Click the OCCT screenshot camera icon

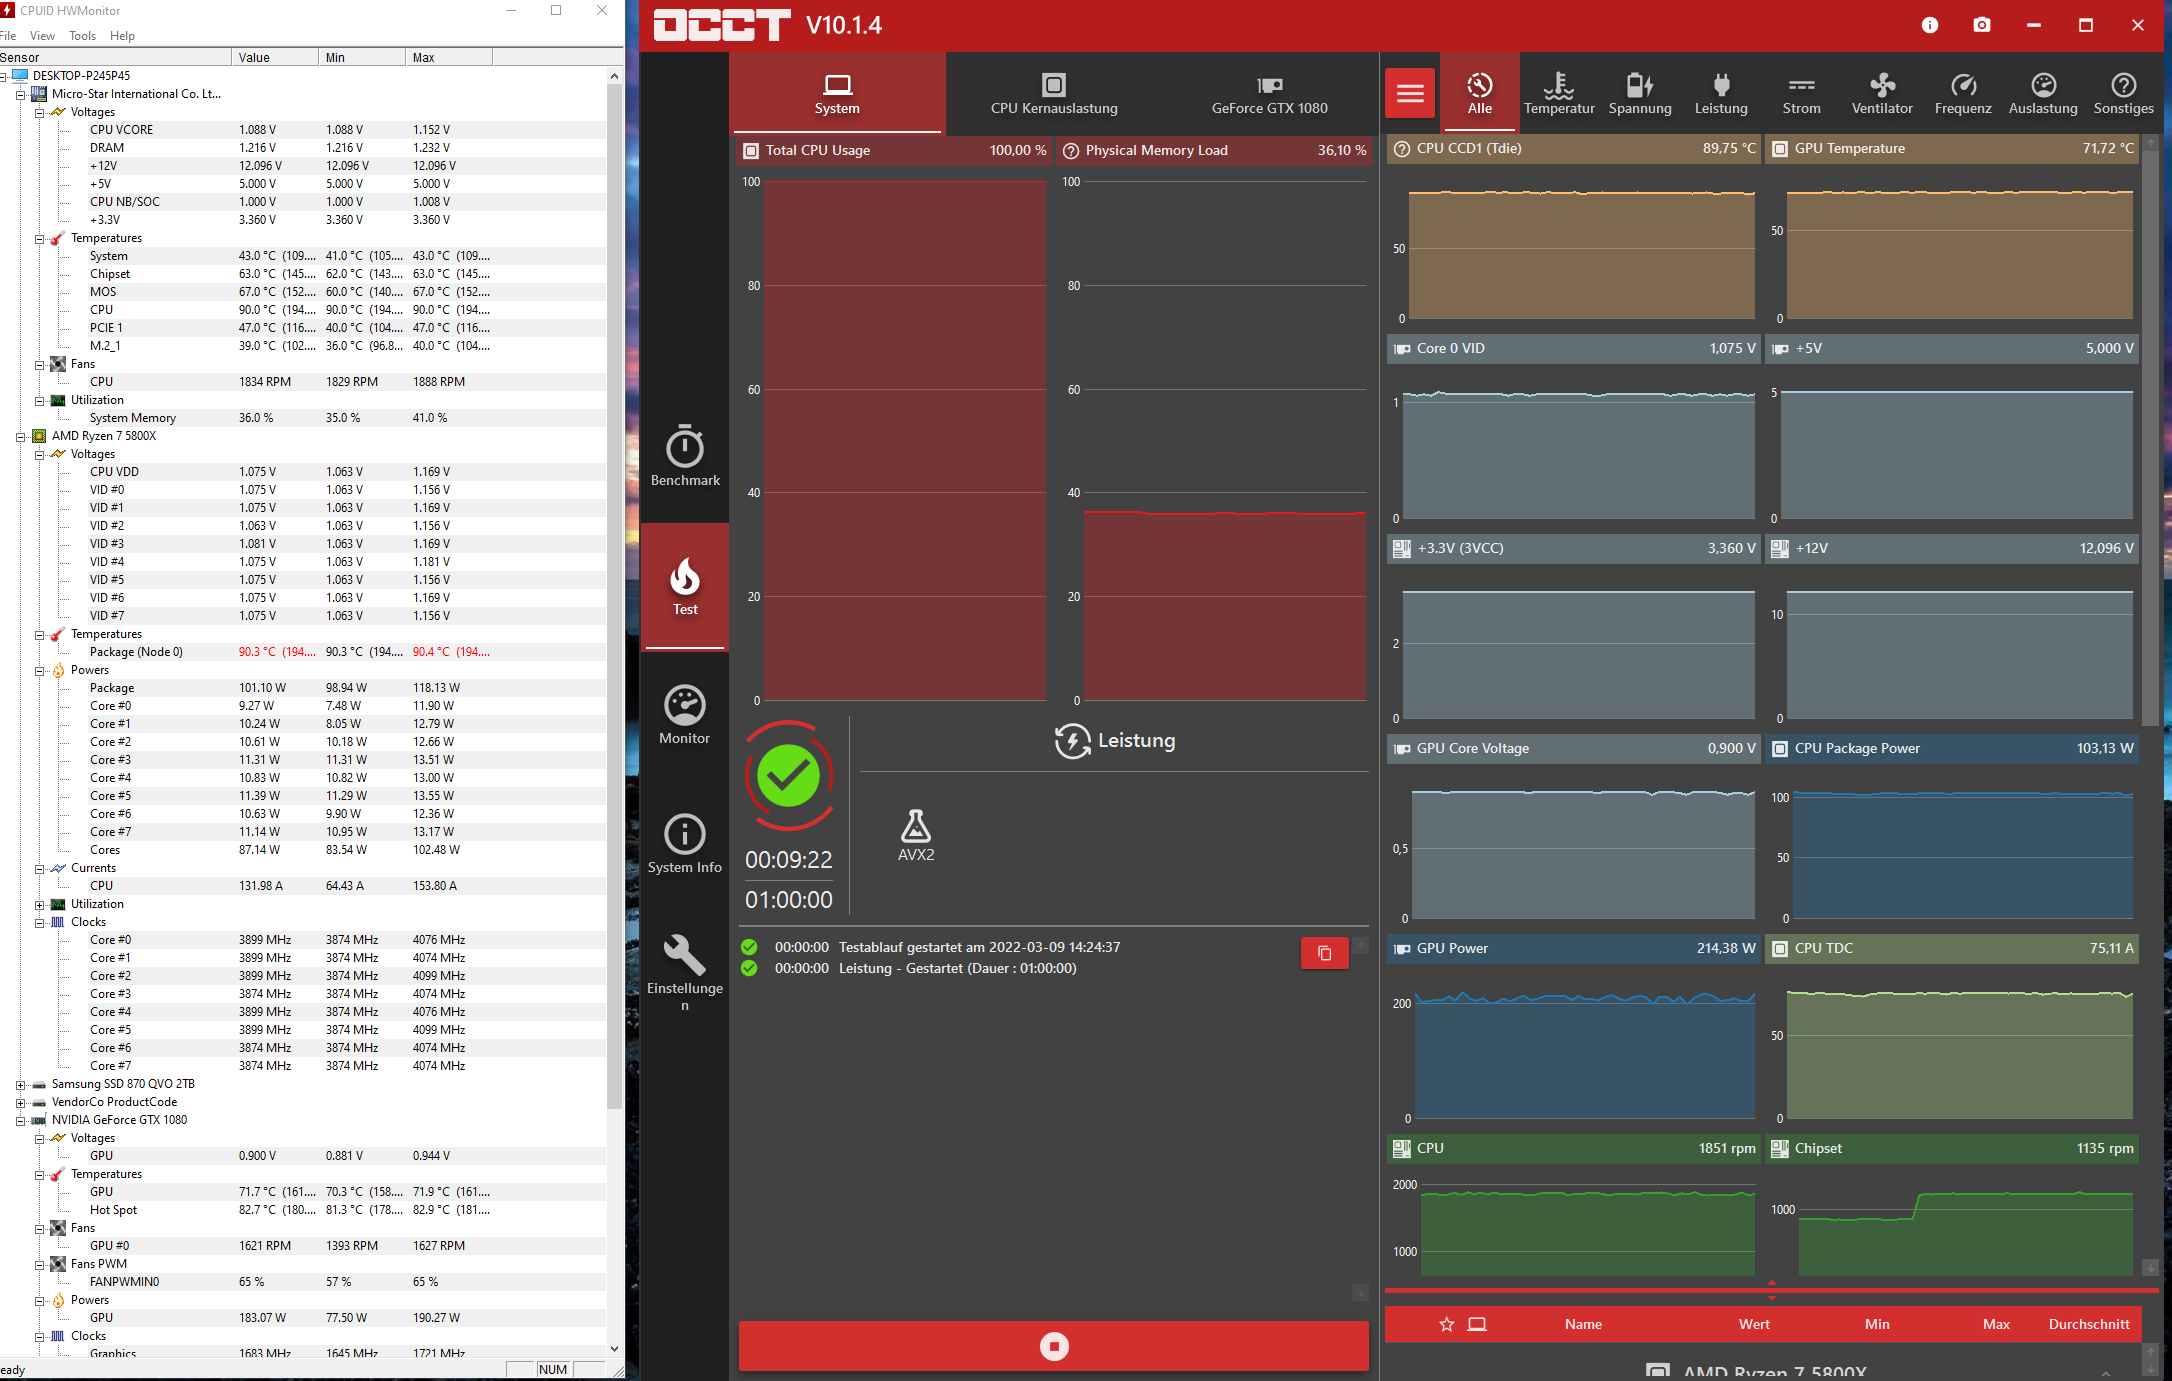pos(1981,25)
